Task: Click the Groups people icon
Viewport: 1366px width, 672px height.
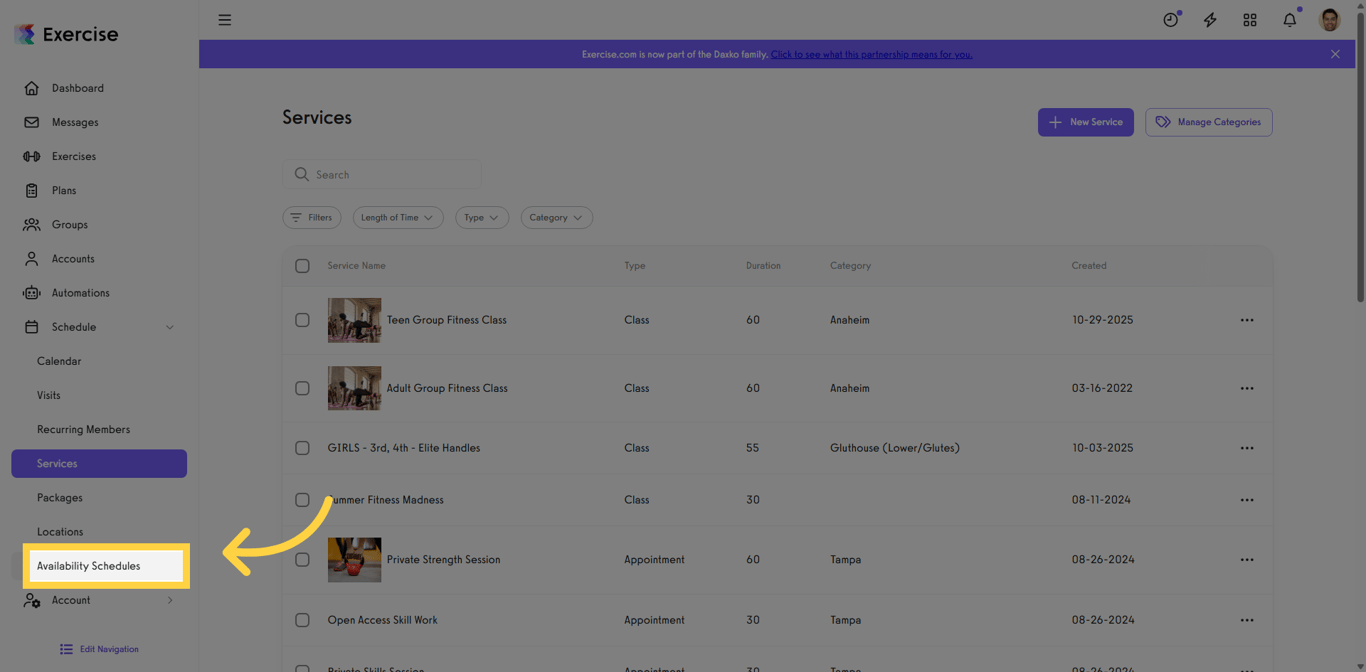Action: click(x=32, y=224)
